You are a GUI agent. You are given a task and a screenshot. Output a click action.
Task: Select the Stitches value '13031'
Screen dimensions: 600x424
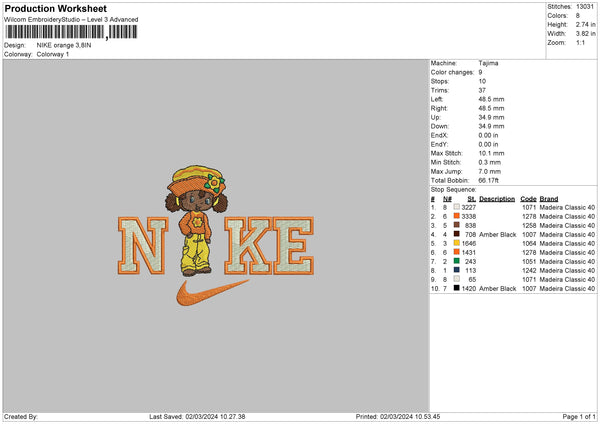pyautogui.click(x=585, y=7)
